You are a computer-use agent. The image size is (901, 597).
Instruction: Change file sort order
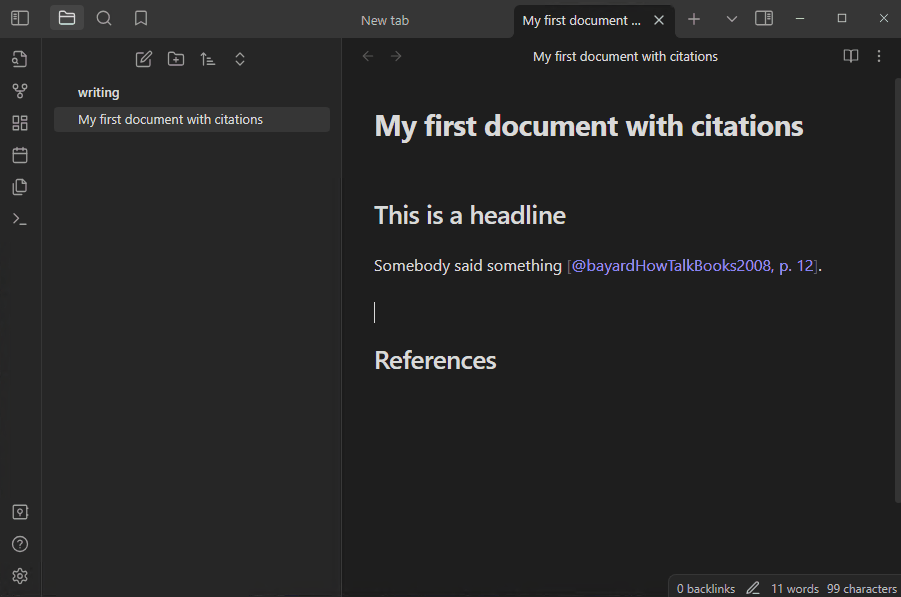coord(208,59)
